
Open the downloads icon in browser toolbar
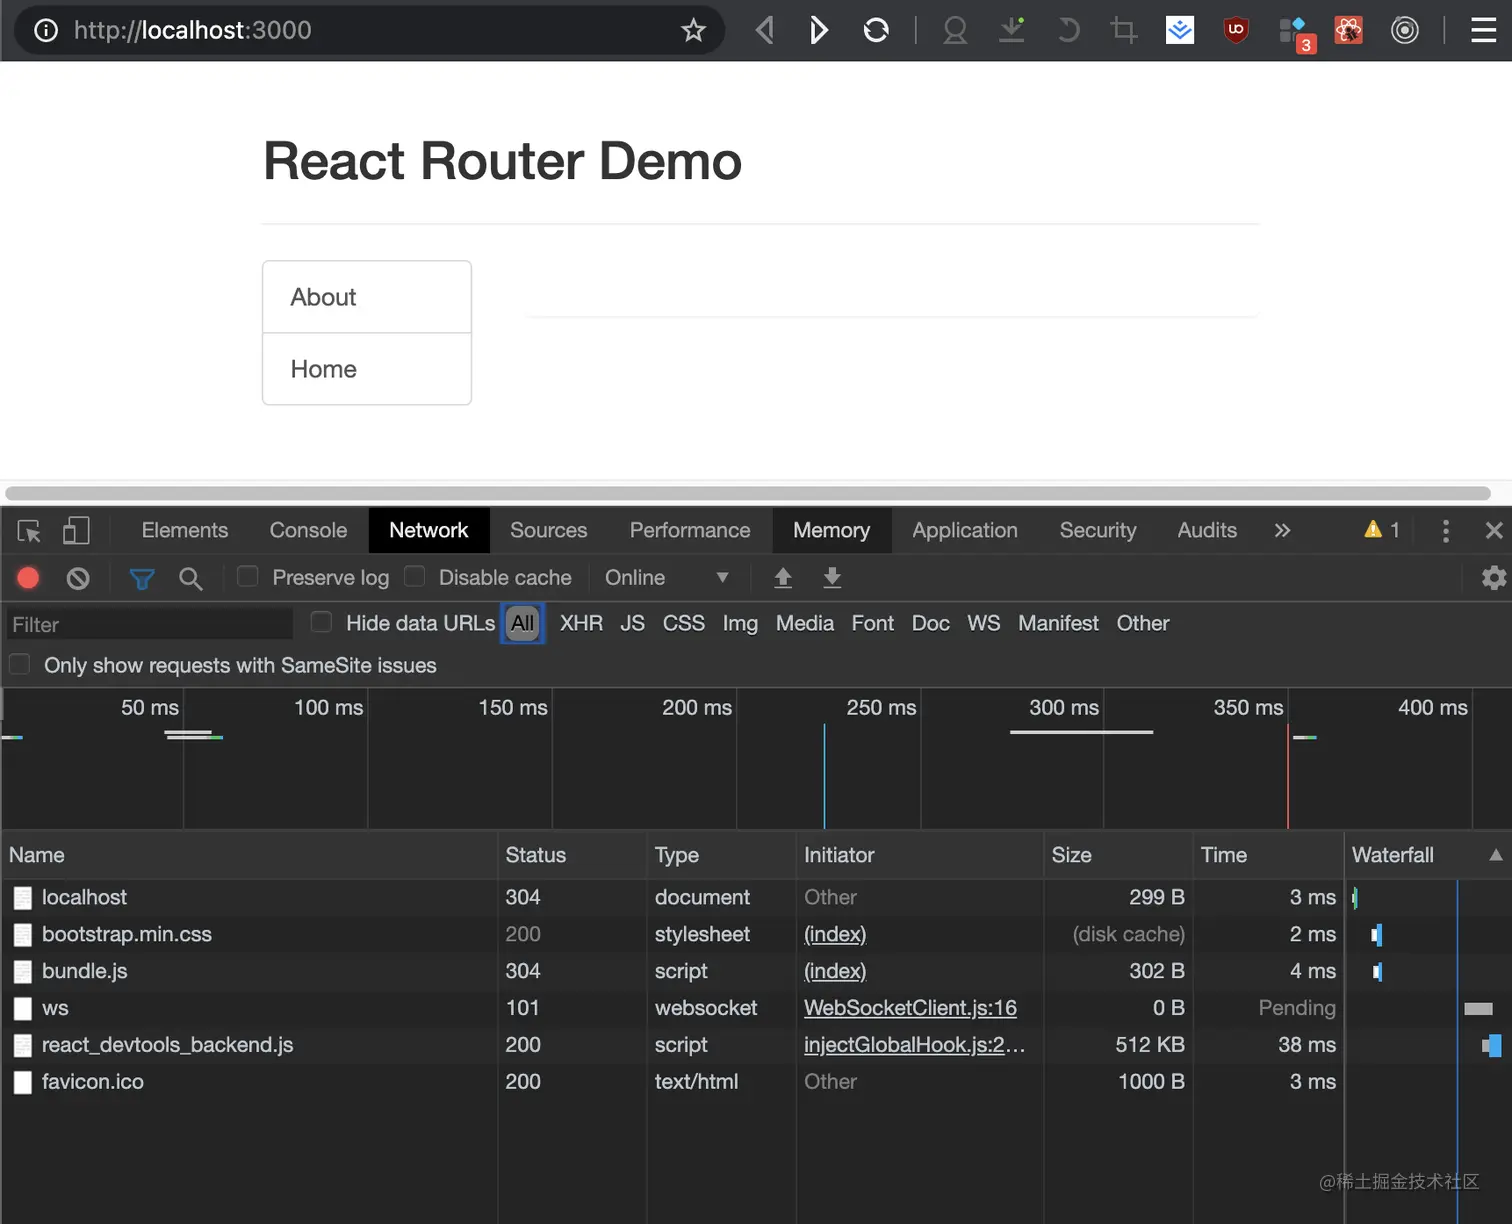(x=1012, y=30)
